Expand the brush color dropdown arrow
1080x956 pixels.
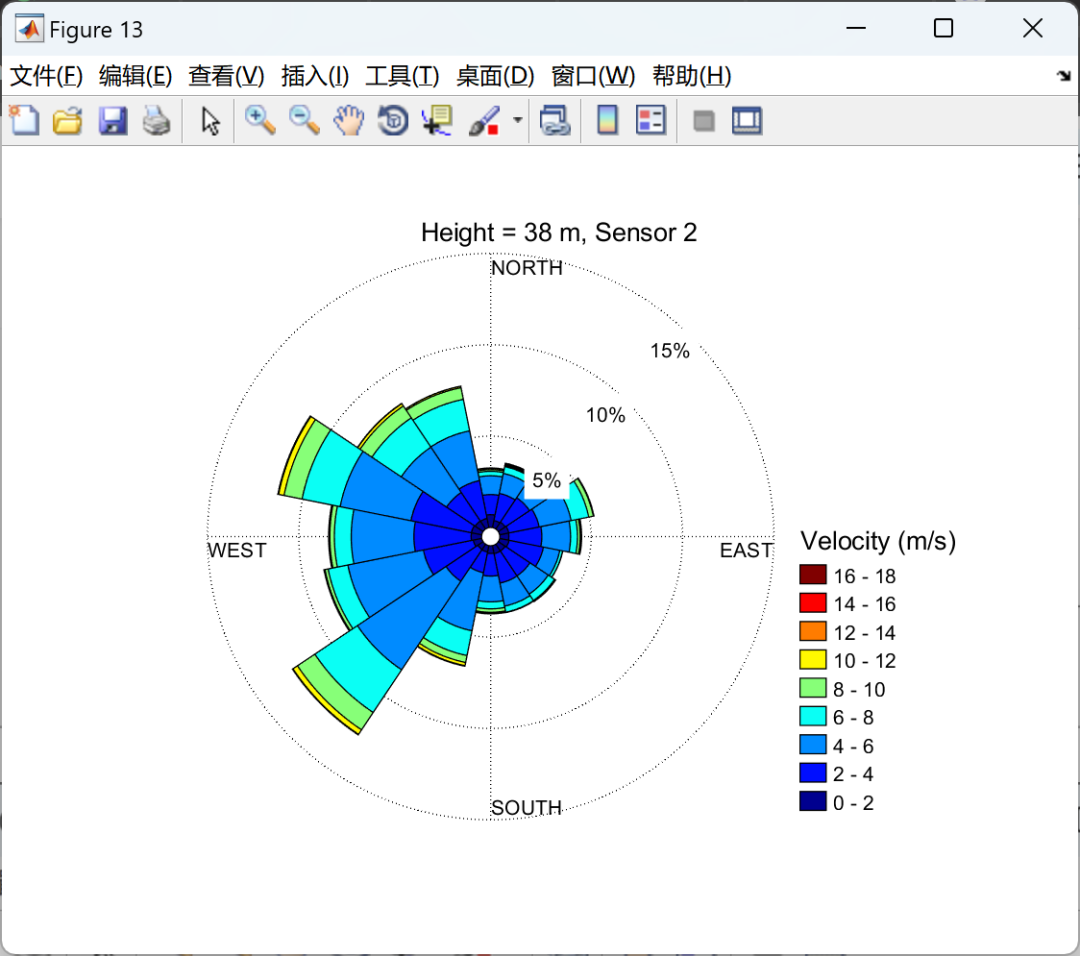pos(517,121)
